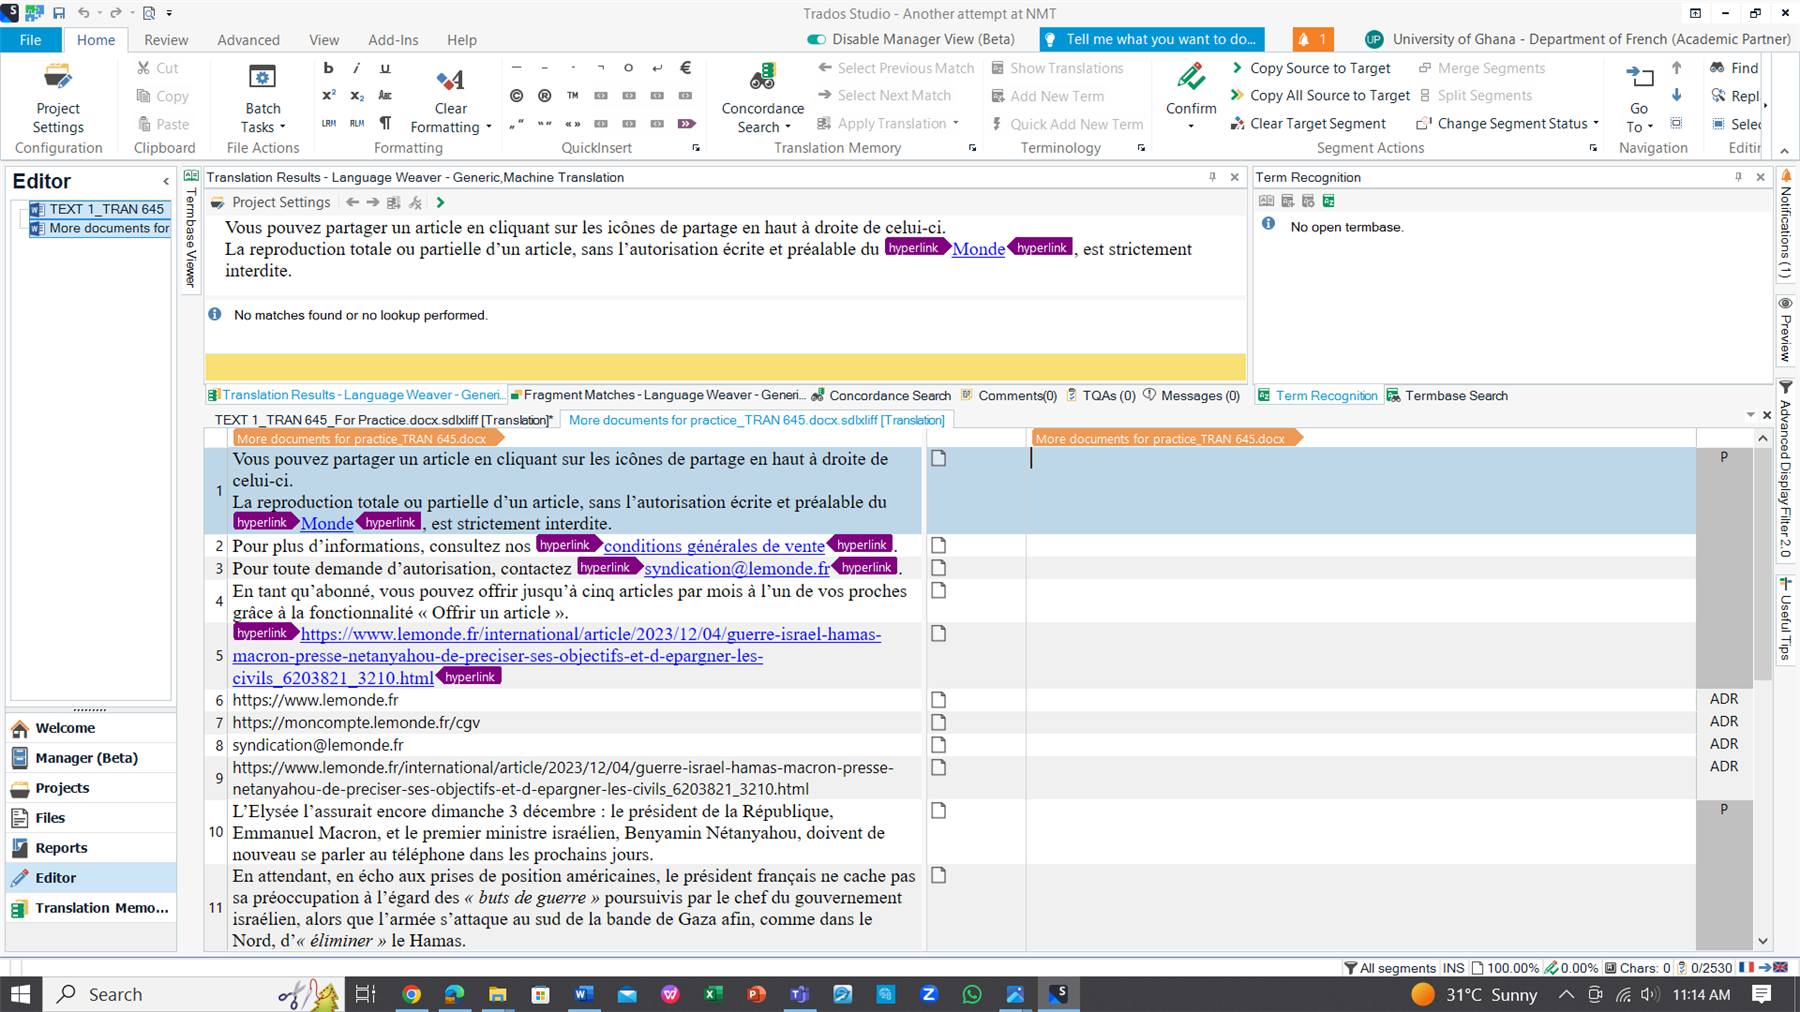Open the Concordance Search tool
The width and height of the screenshot is (1800, 1012).
coord(762,98)
